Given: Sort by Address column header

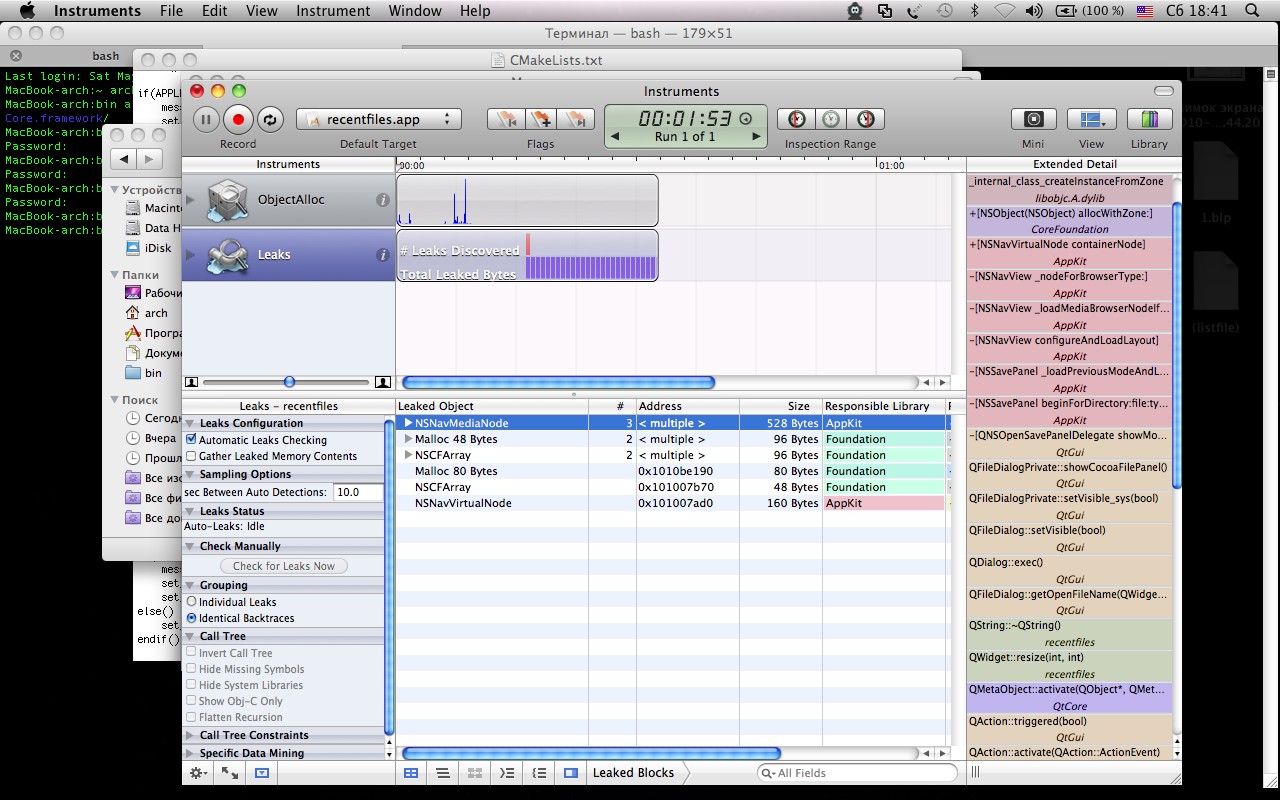Looking at the screenshot, I should click(688, 406).
